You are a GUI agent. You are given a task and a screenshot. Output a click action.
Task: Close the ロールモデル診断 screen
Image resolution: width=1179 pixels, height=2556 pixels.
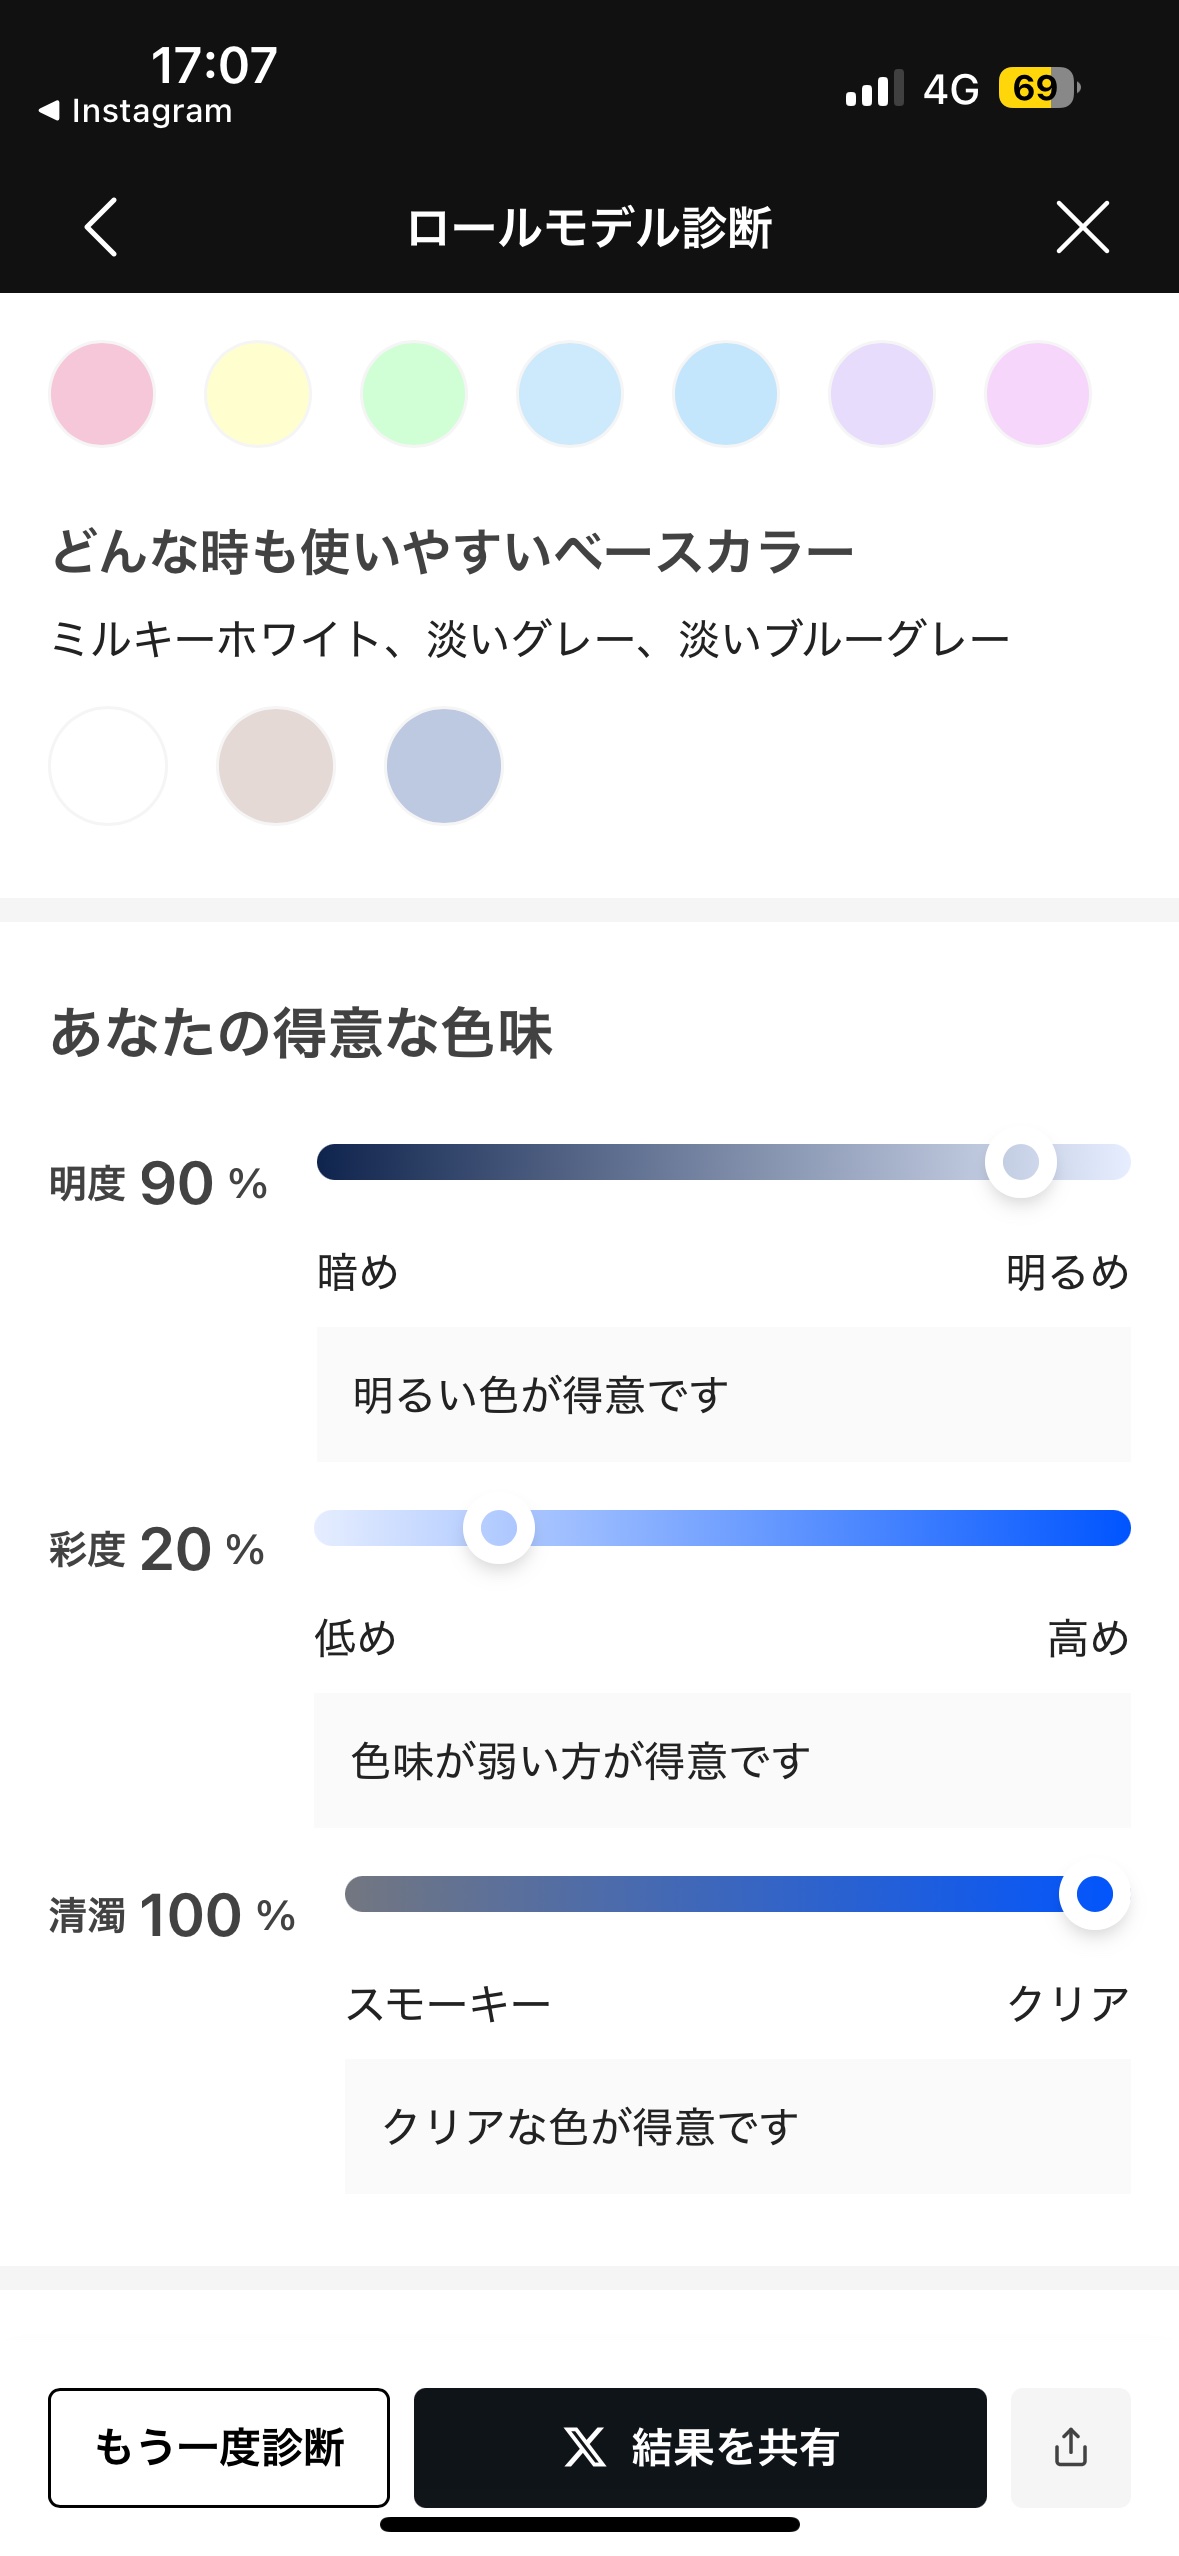[x=1082, y=227]
